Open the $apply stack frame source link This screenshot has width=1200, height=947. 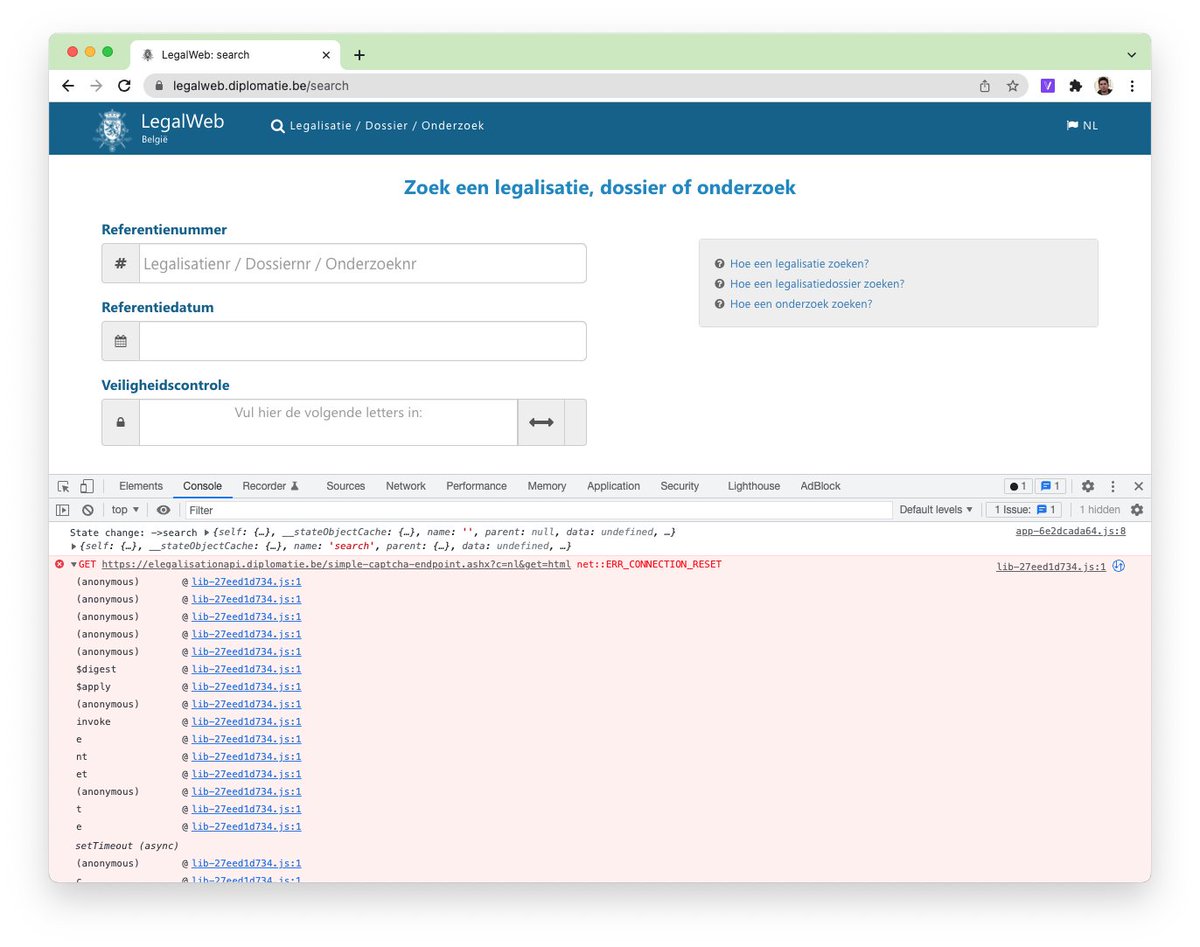click(x=246, y=687)
